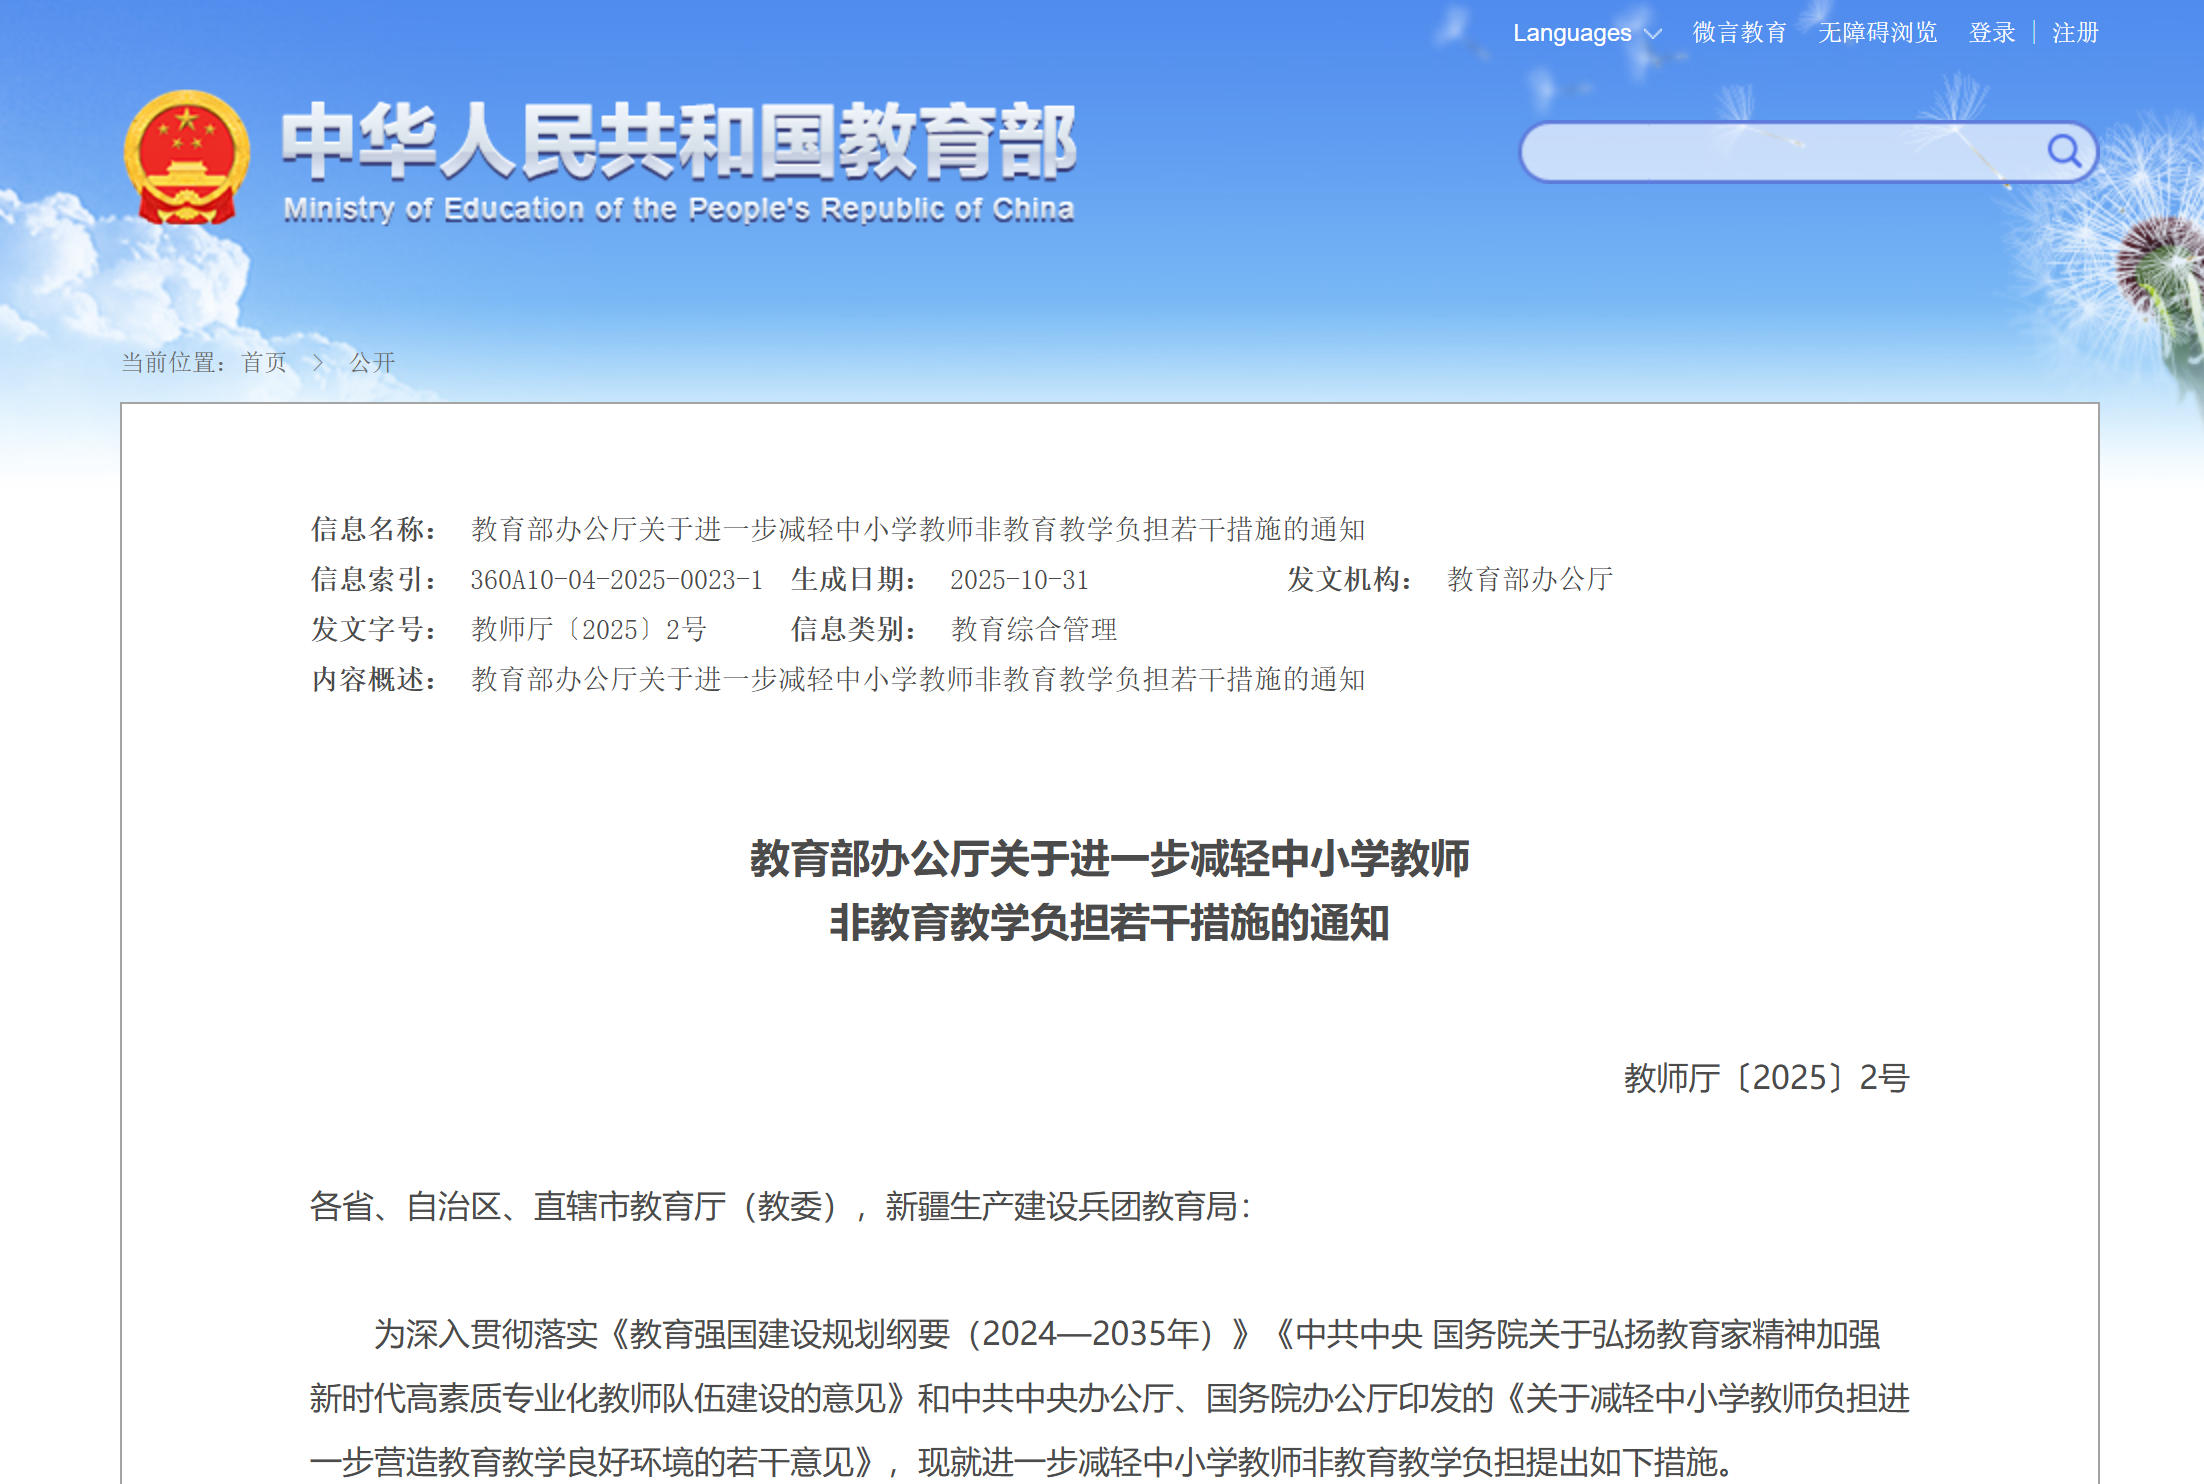2204x1484 pixels.
Task: Click the 信息索引 code 360A10-04-2025-0023-1
Action: pyautogui.click(x=617, y=579)
